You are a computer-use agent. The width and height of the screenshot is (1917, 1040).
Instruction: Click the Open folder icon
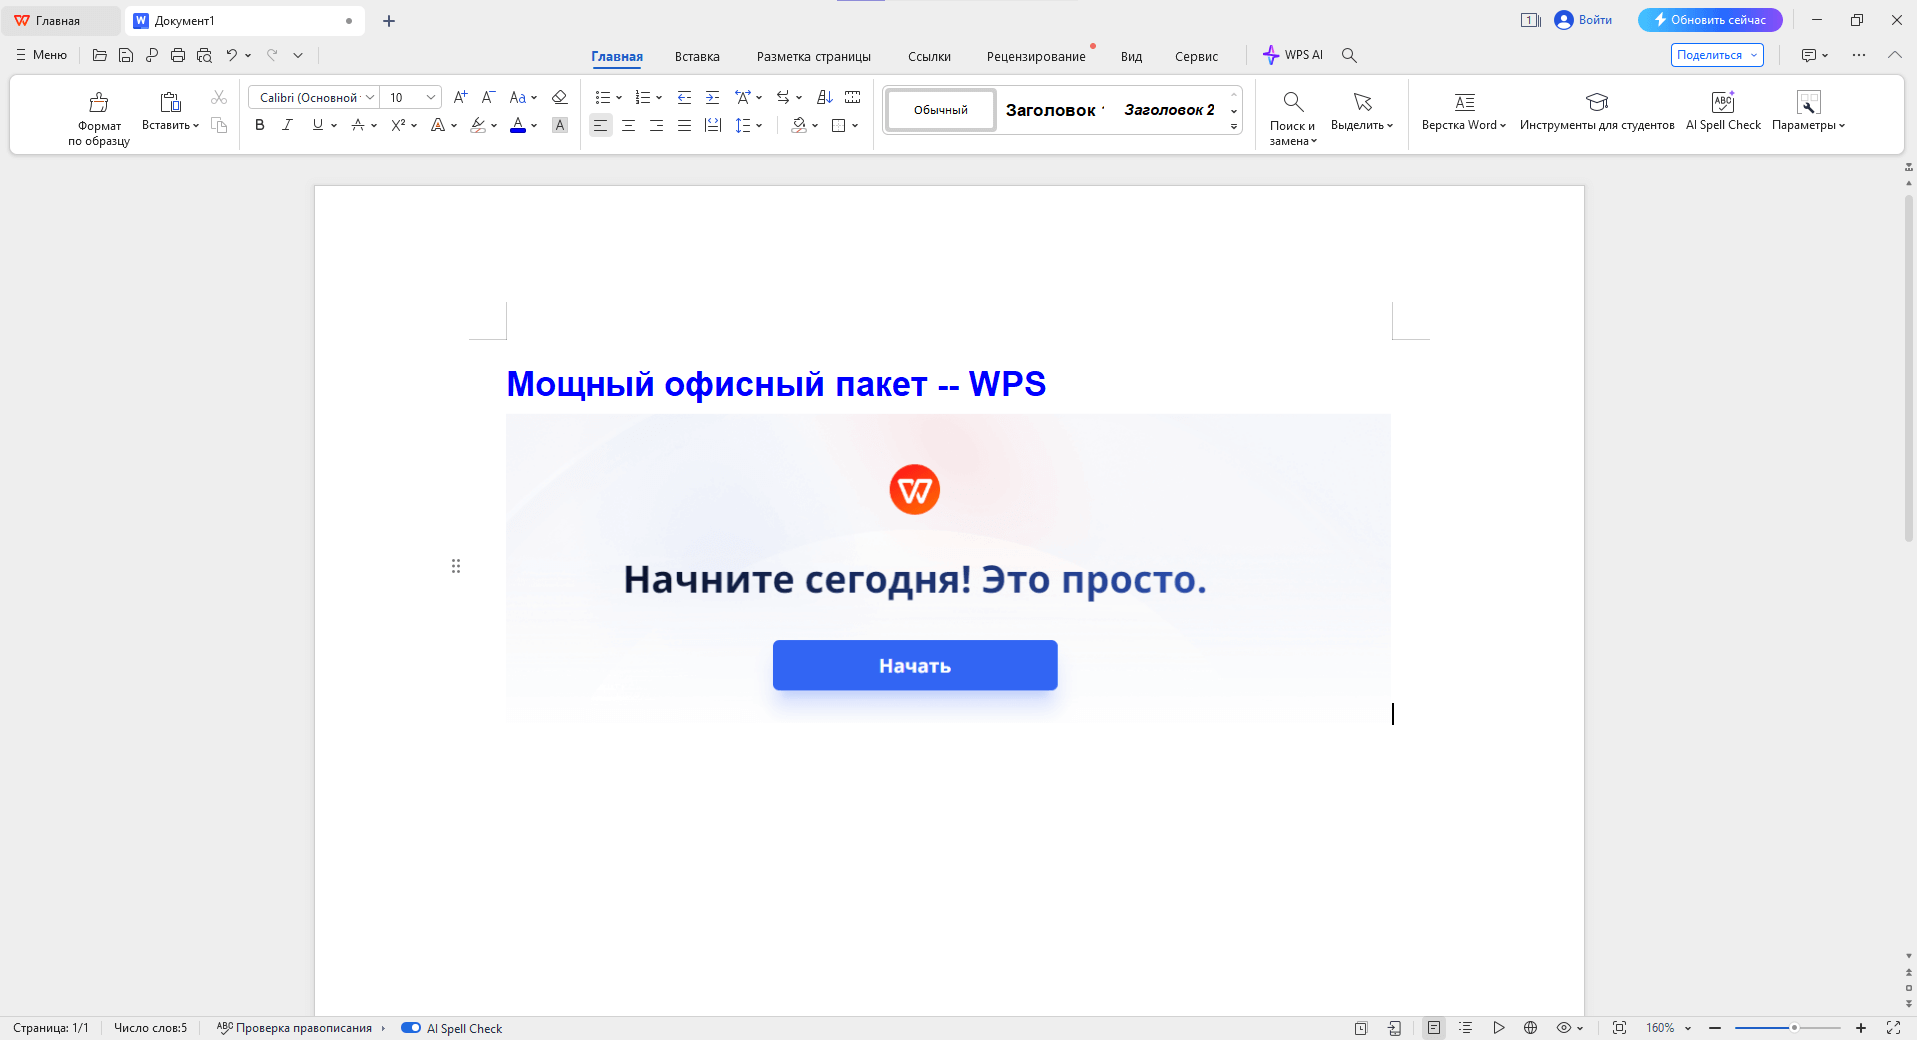coord(100,55)
